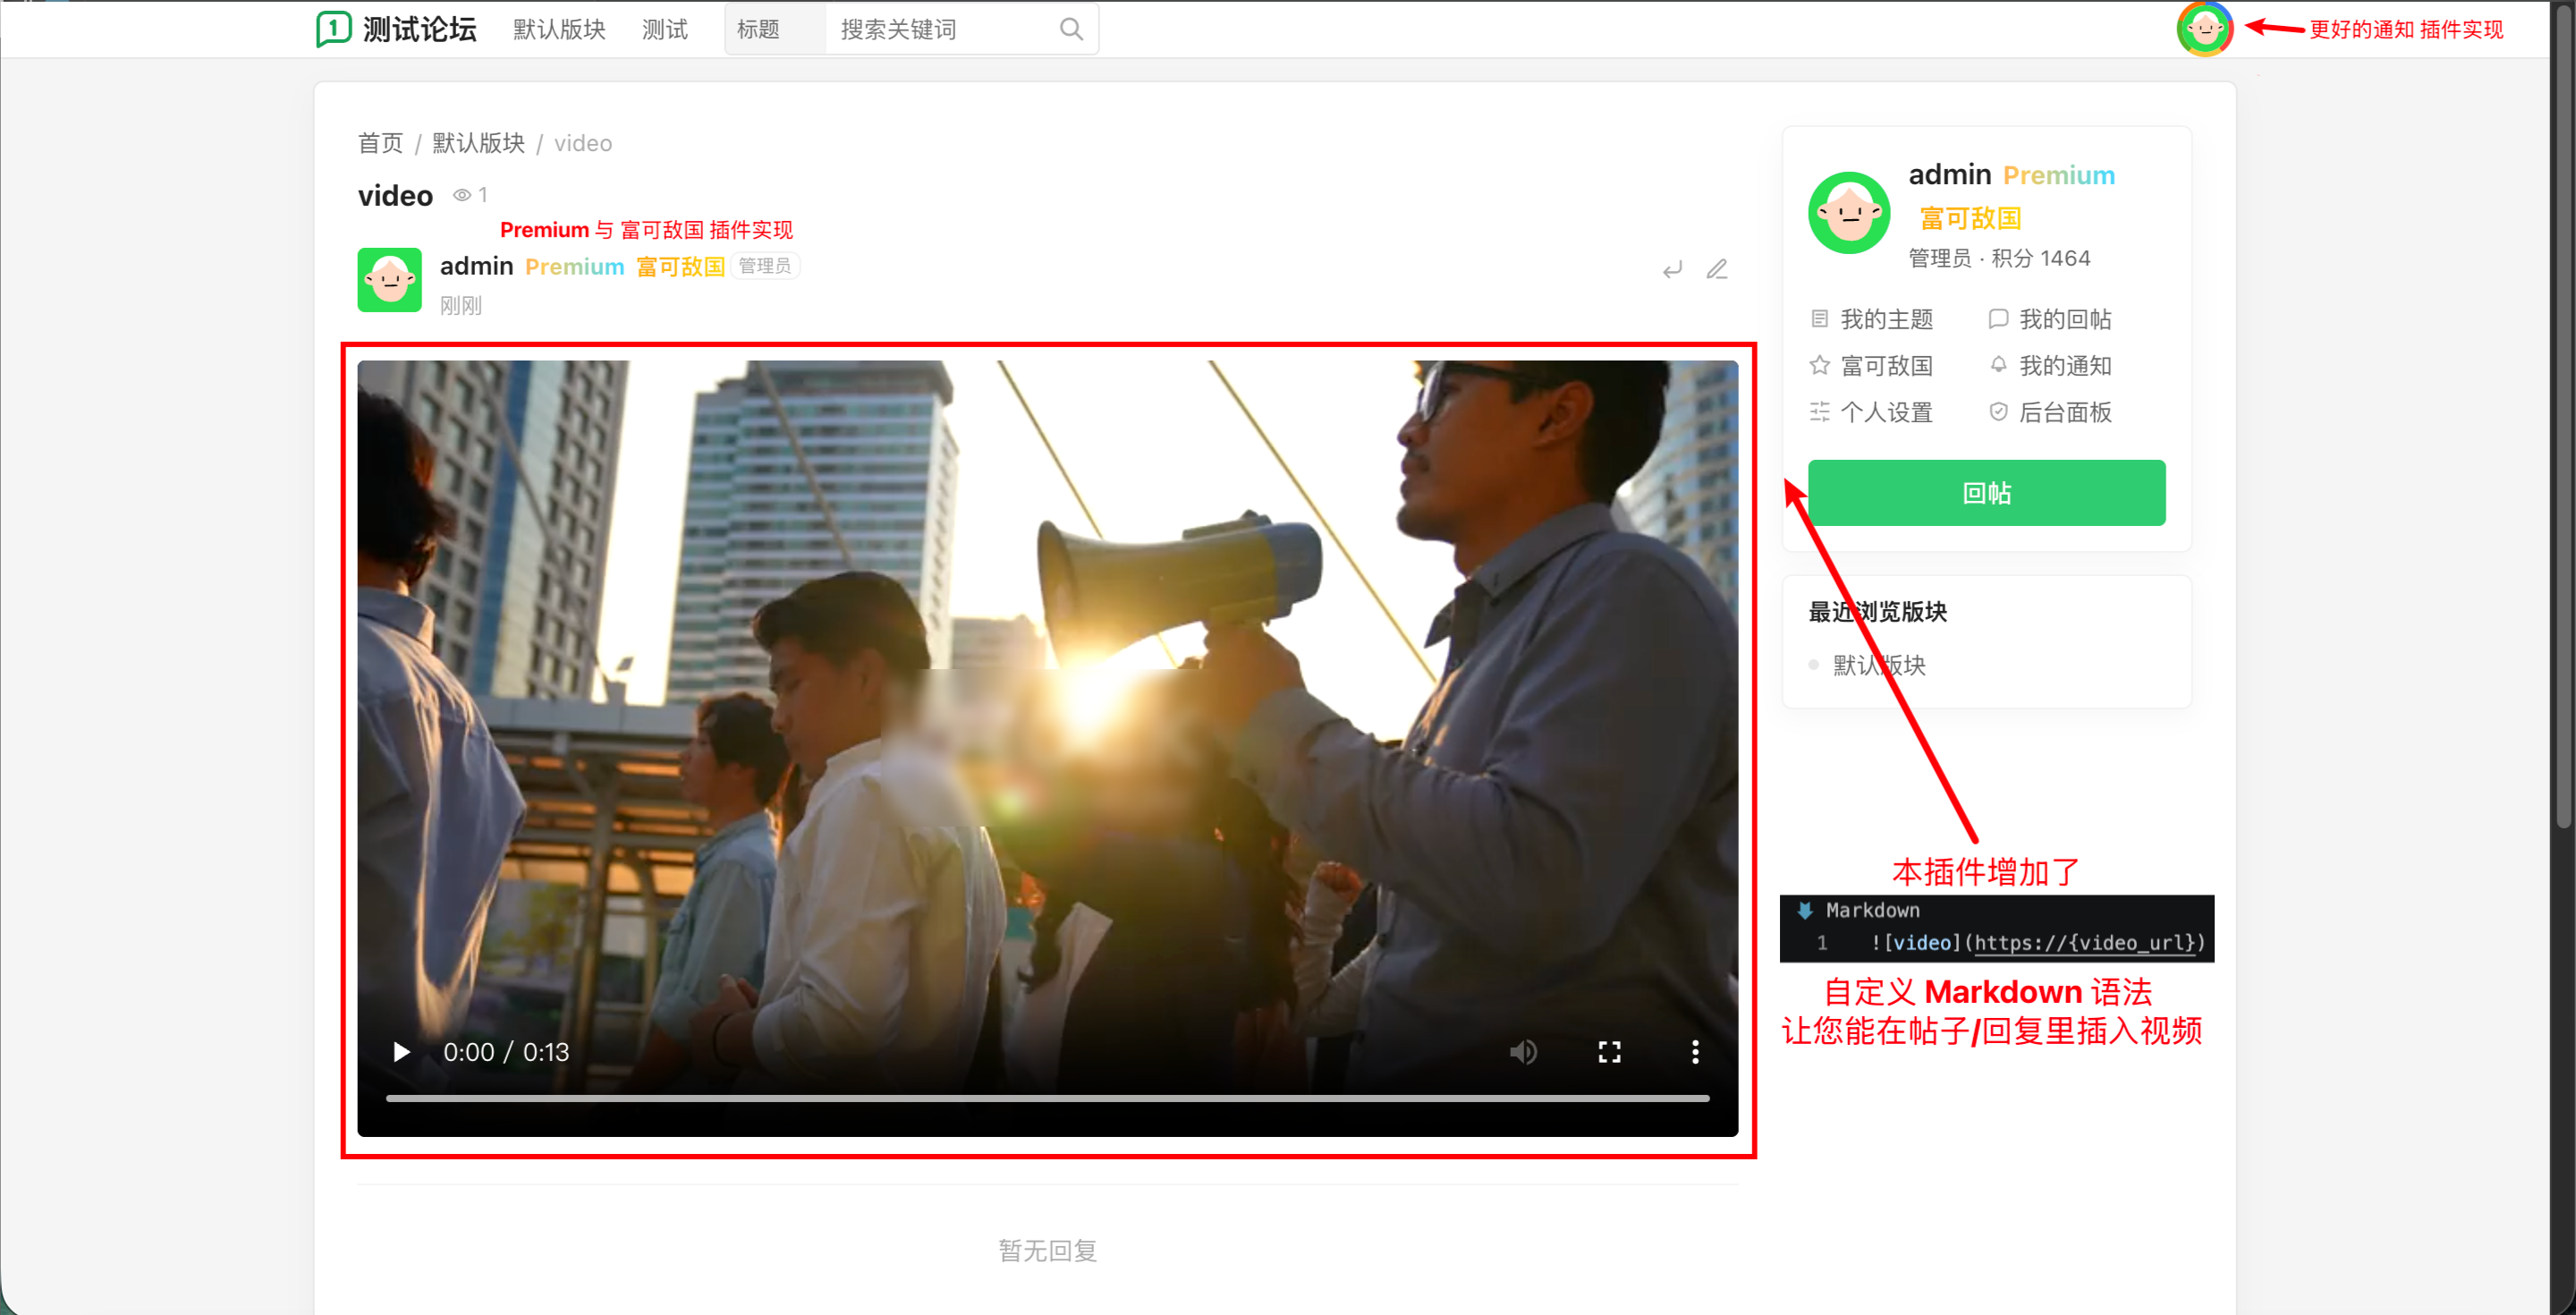Click the green 回帖 button
Screen dimensions: 2576x1315
1986,493
